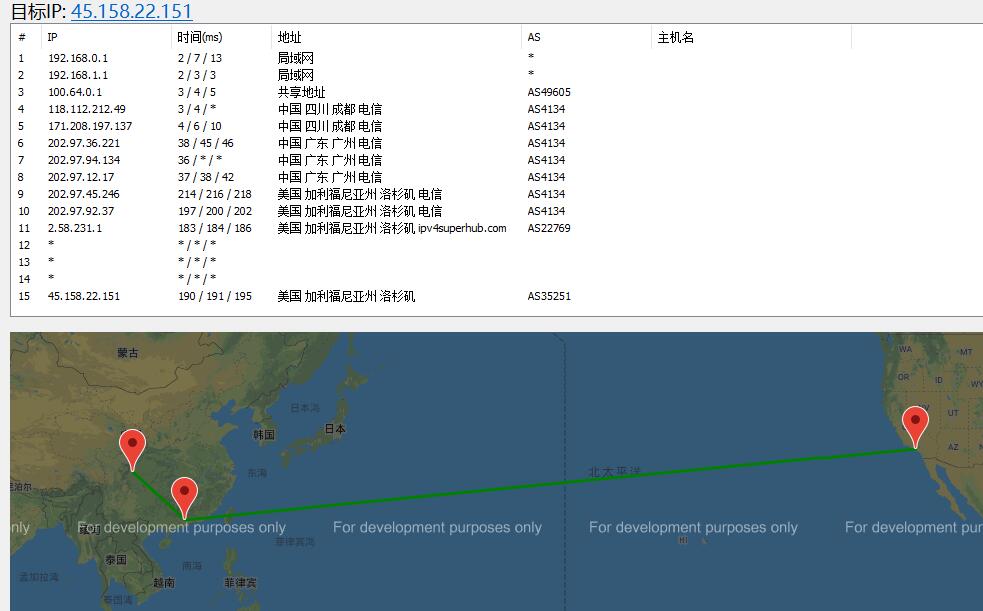Viewport: 983px width, 611px height.
Task: Select IP cell 171.208.197.137
Action: 90,125
